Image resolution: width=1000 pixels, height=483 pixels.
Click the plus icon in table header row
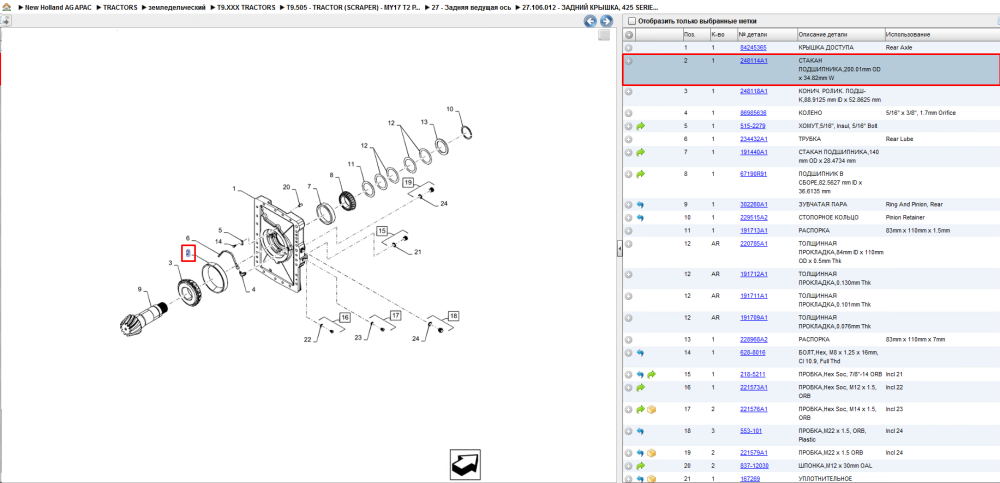pos(629,34)
